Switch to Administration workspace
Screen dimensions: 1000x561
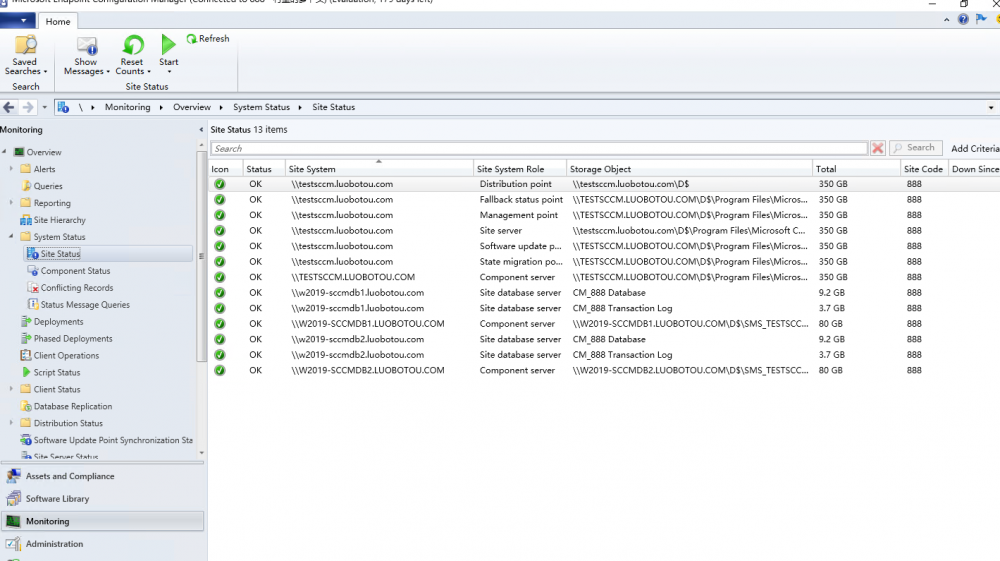tap(102, 544)
